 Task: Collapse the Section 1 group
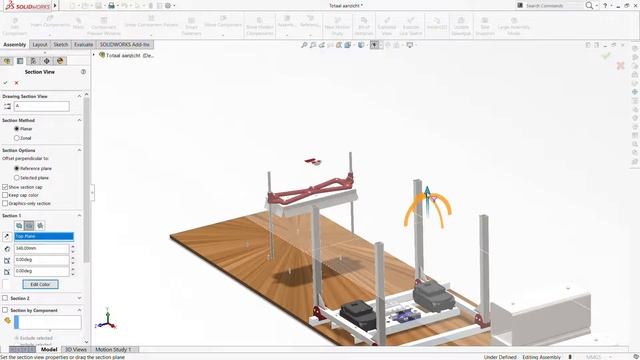[79, 216]
